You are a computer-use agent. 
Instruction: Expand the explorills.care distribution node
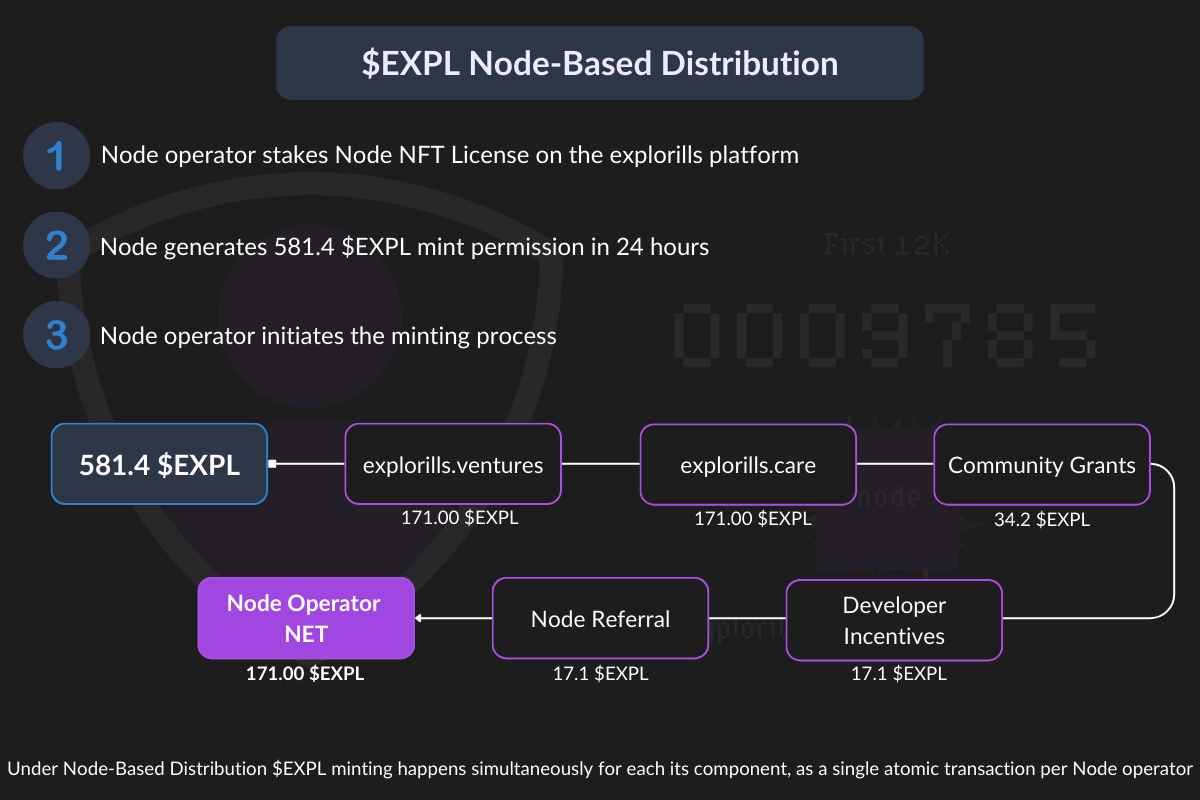coord(748,464)
